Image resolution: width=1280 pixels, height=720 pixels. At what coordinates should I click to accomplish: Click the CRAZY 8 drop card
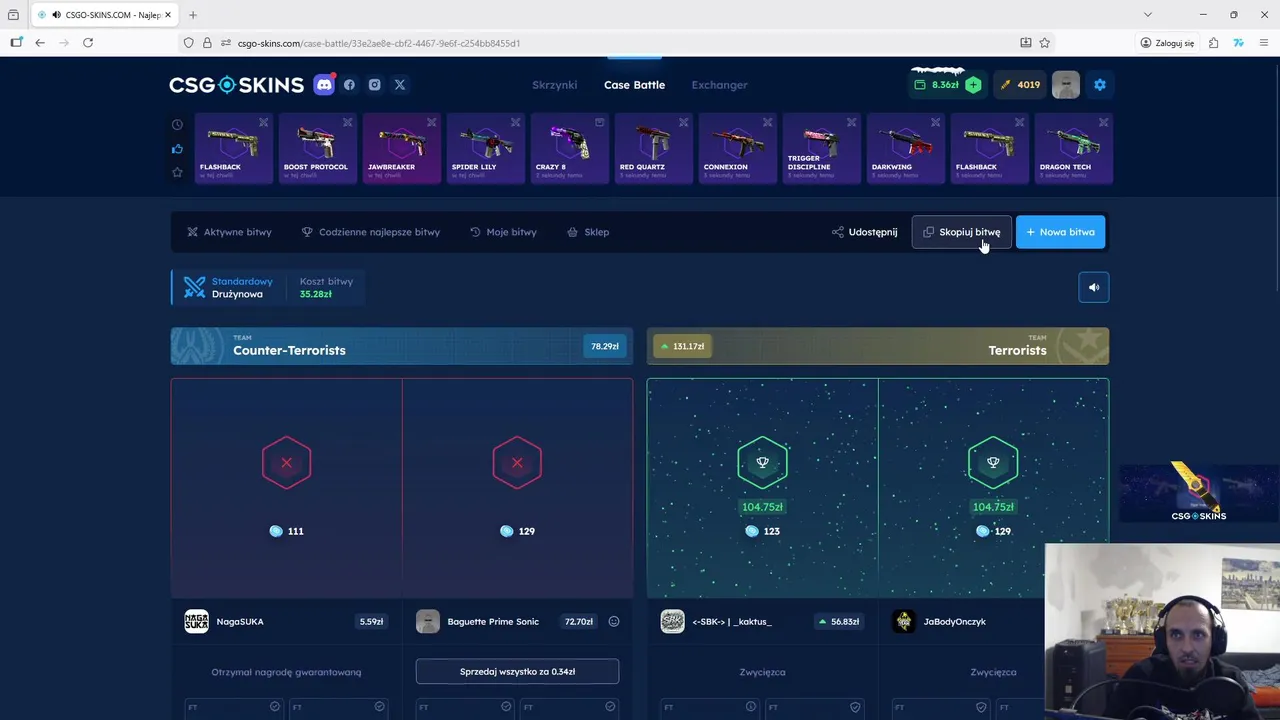click(x=569, y=149)
